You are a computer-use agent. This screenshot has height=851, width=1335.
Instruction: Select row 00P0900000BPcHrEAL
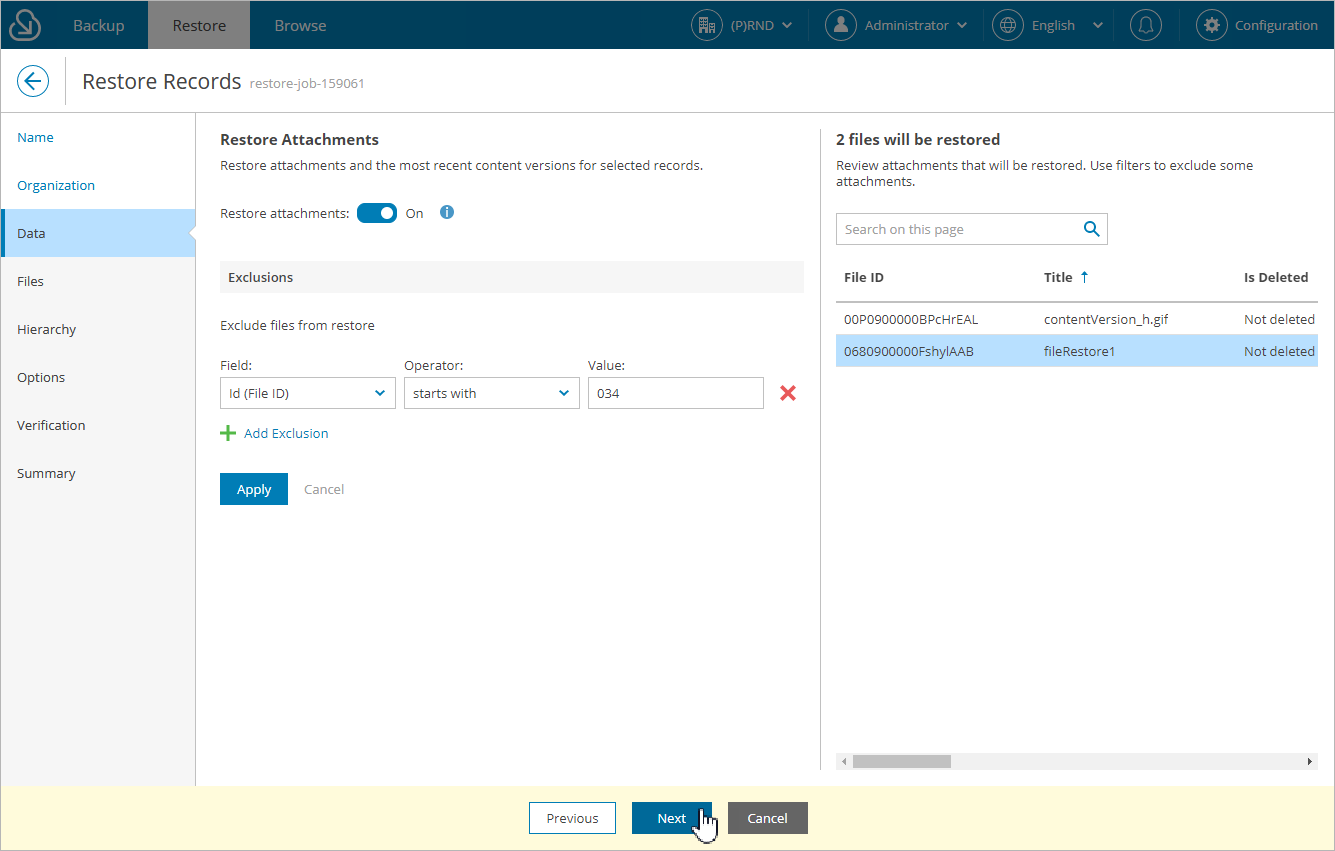point(1077,319)
